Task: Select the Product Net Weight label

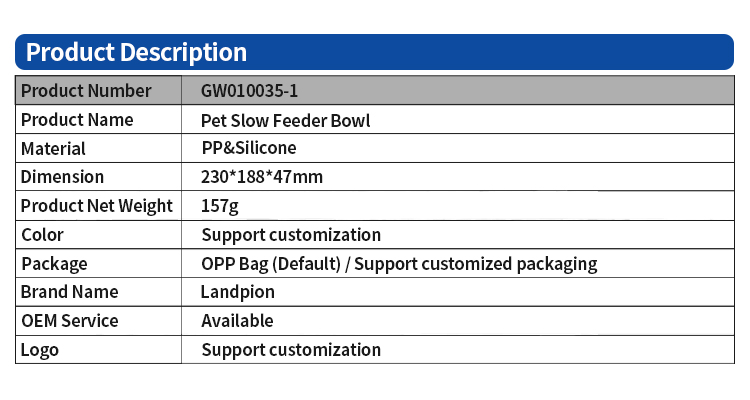Action: pos(97,206)
